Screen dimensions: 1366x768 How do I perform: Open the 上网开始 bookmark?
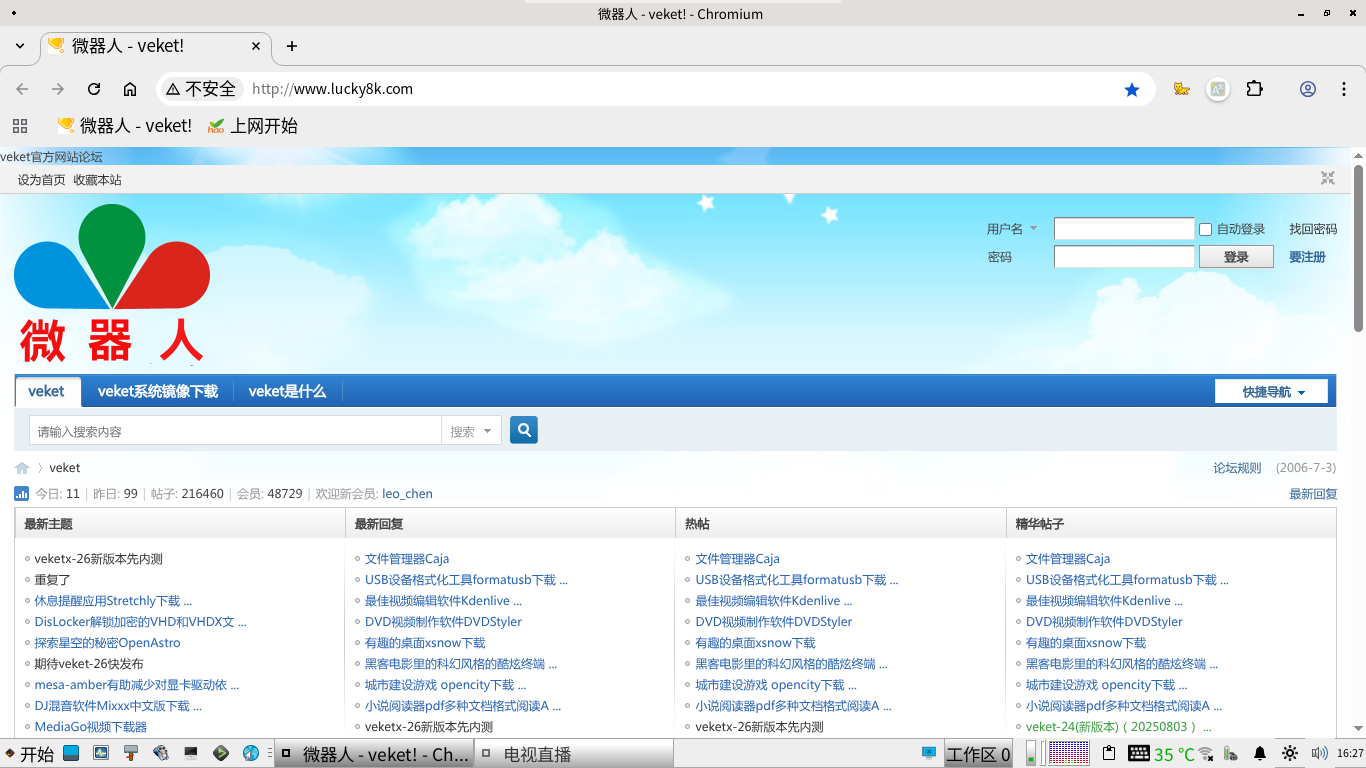(x=252, y=126)
